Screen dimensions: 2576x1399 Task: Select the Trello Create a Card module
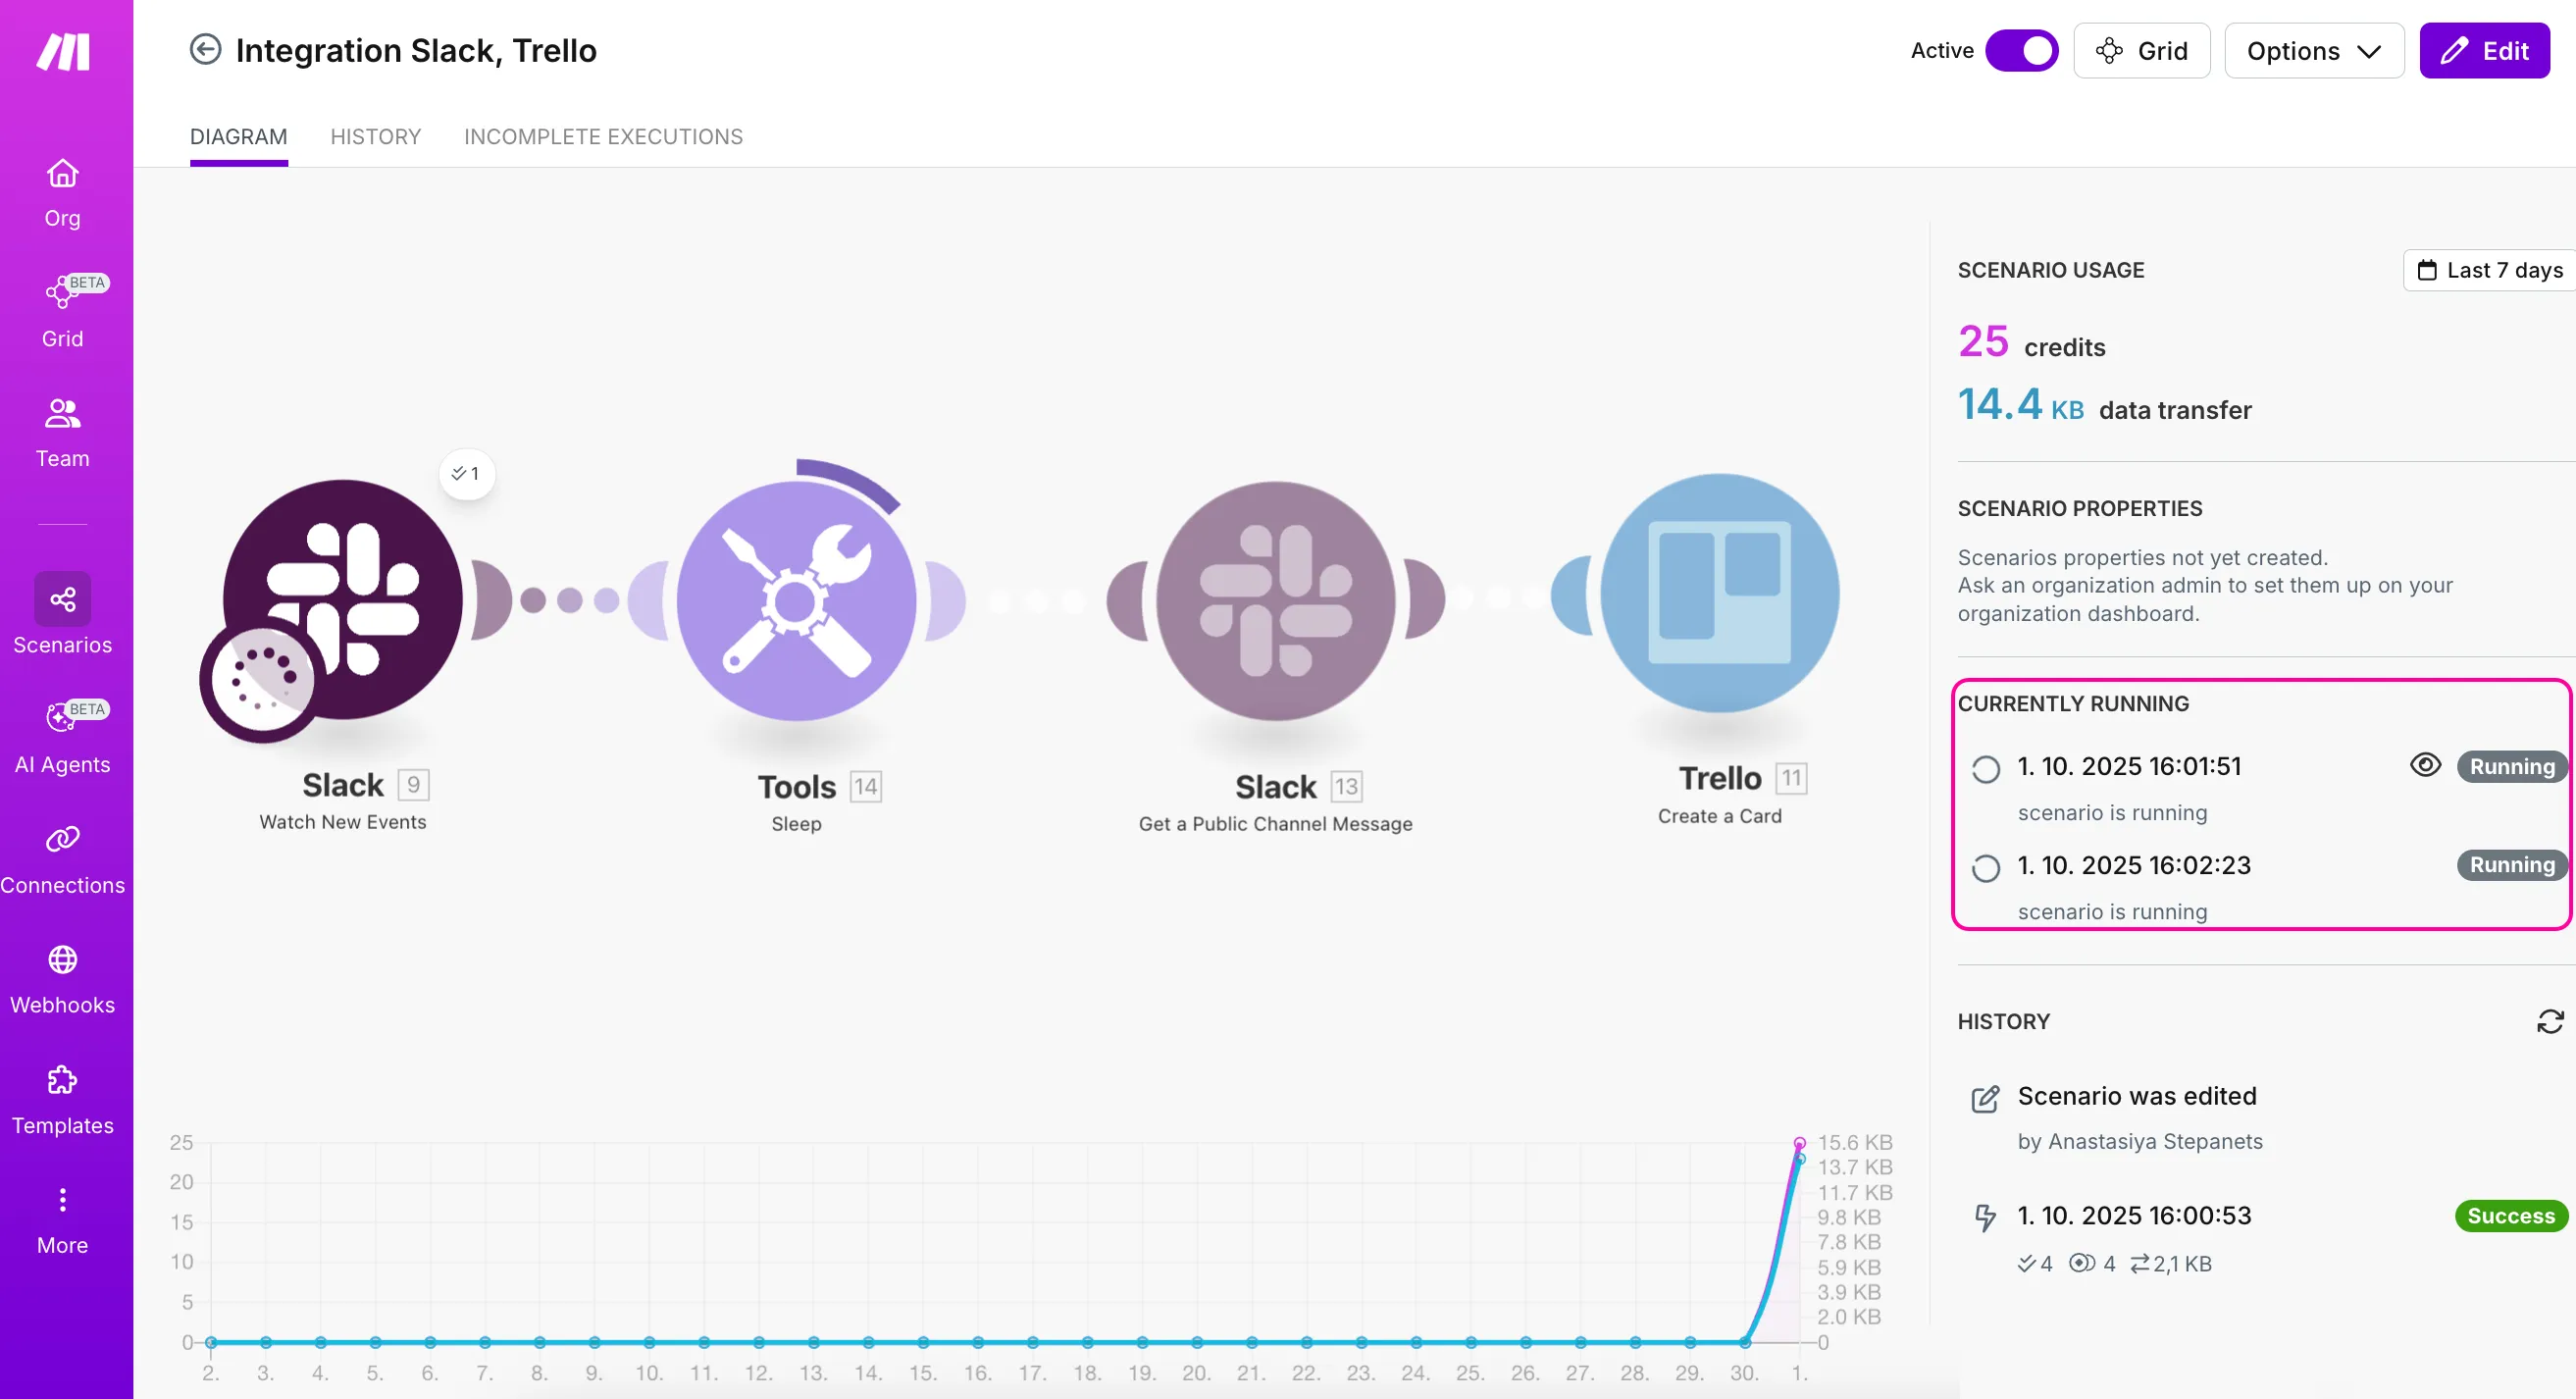click(x=1719, y=594)
